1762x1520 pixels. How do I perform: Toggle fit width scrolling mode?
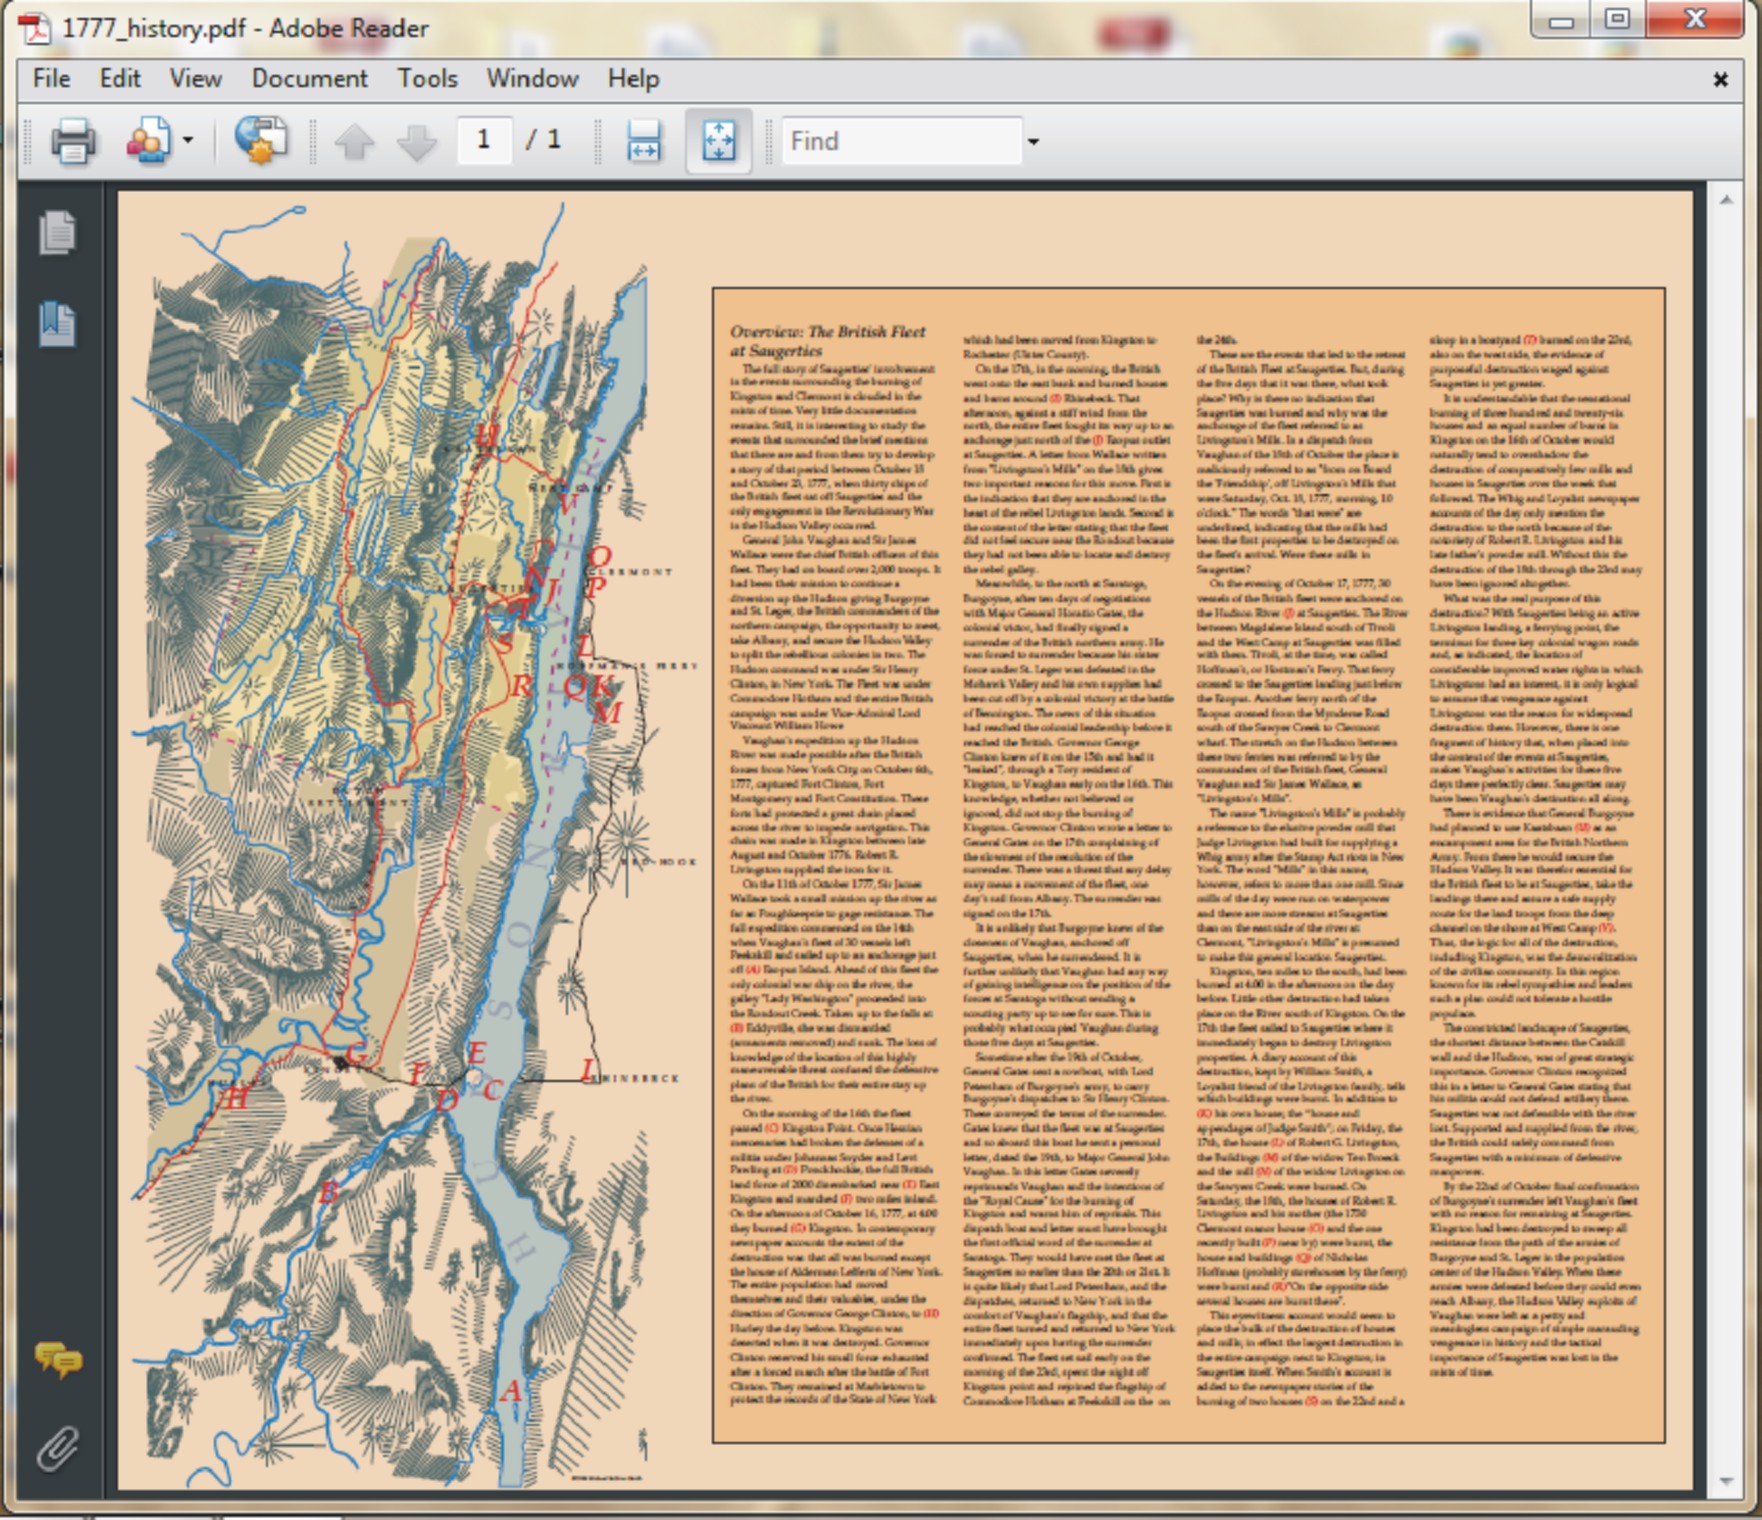[x=644, y=141]
